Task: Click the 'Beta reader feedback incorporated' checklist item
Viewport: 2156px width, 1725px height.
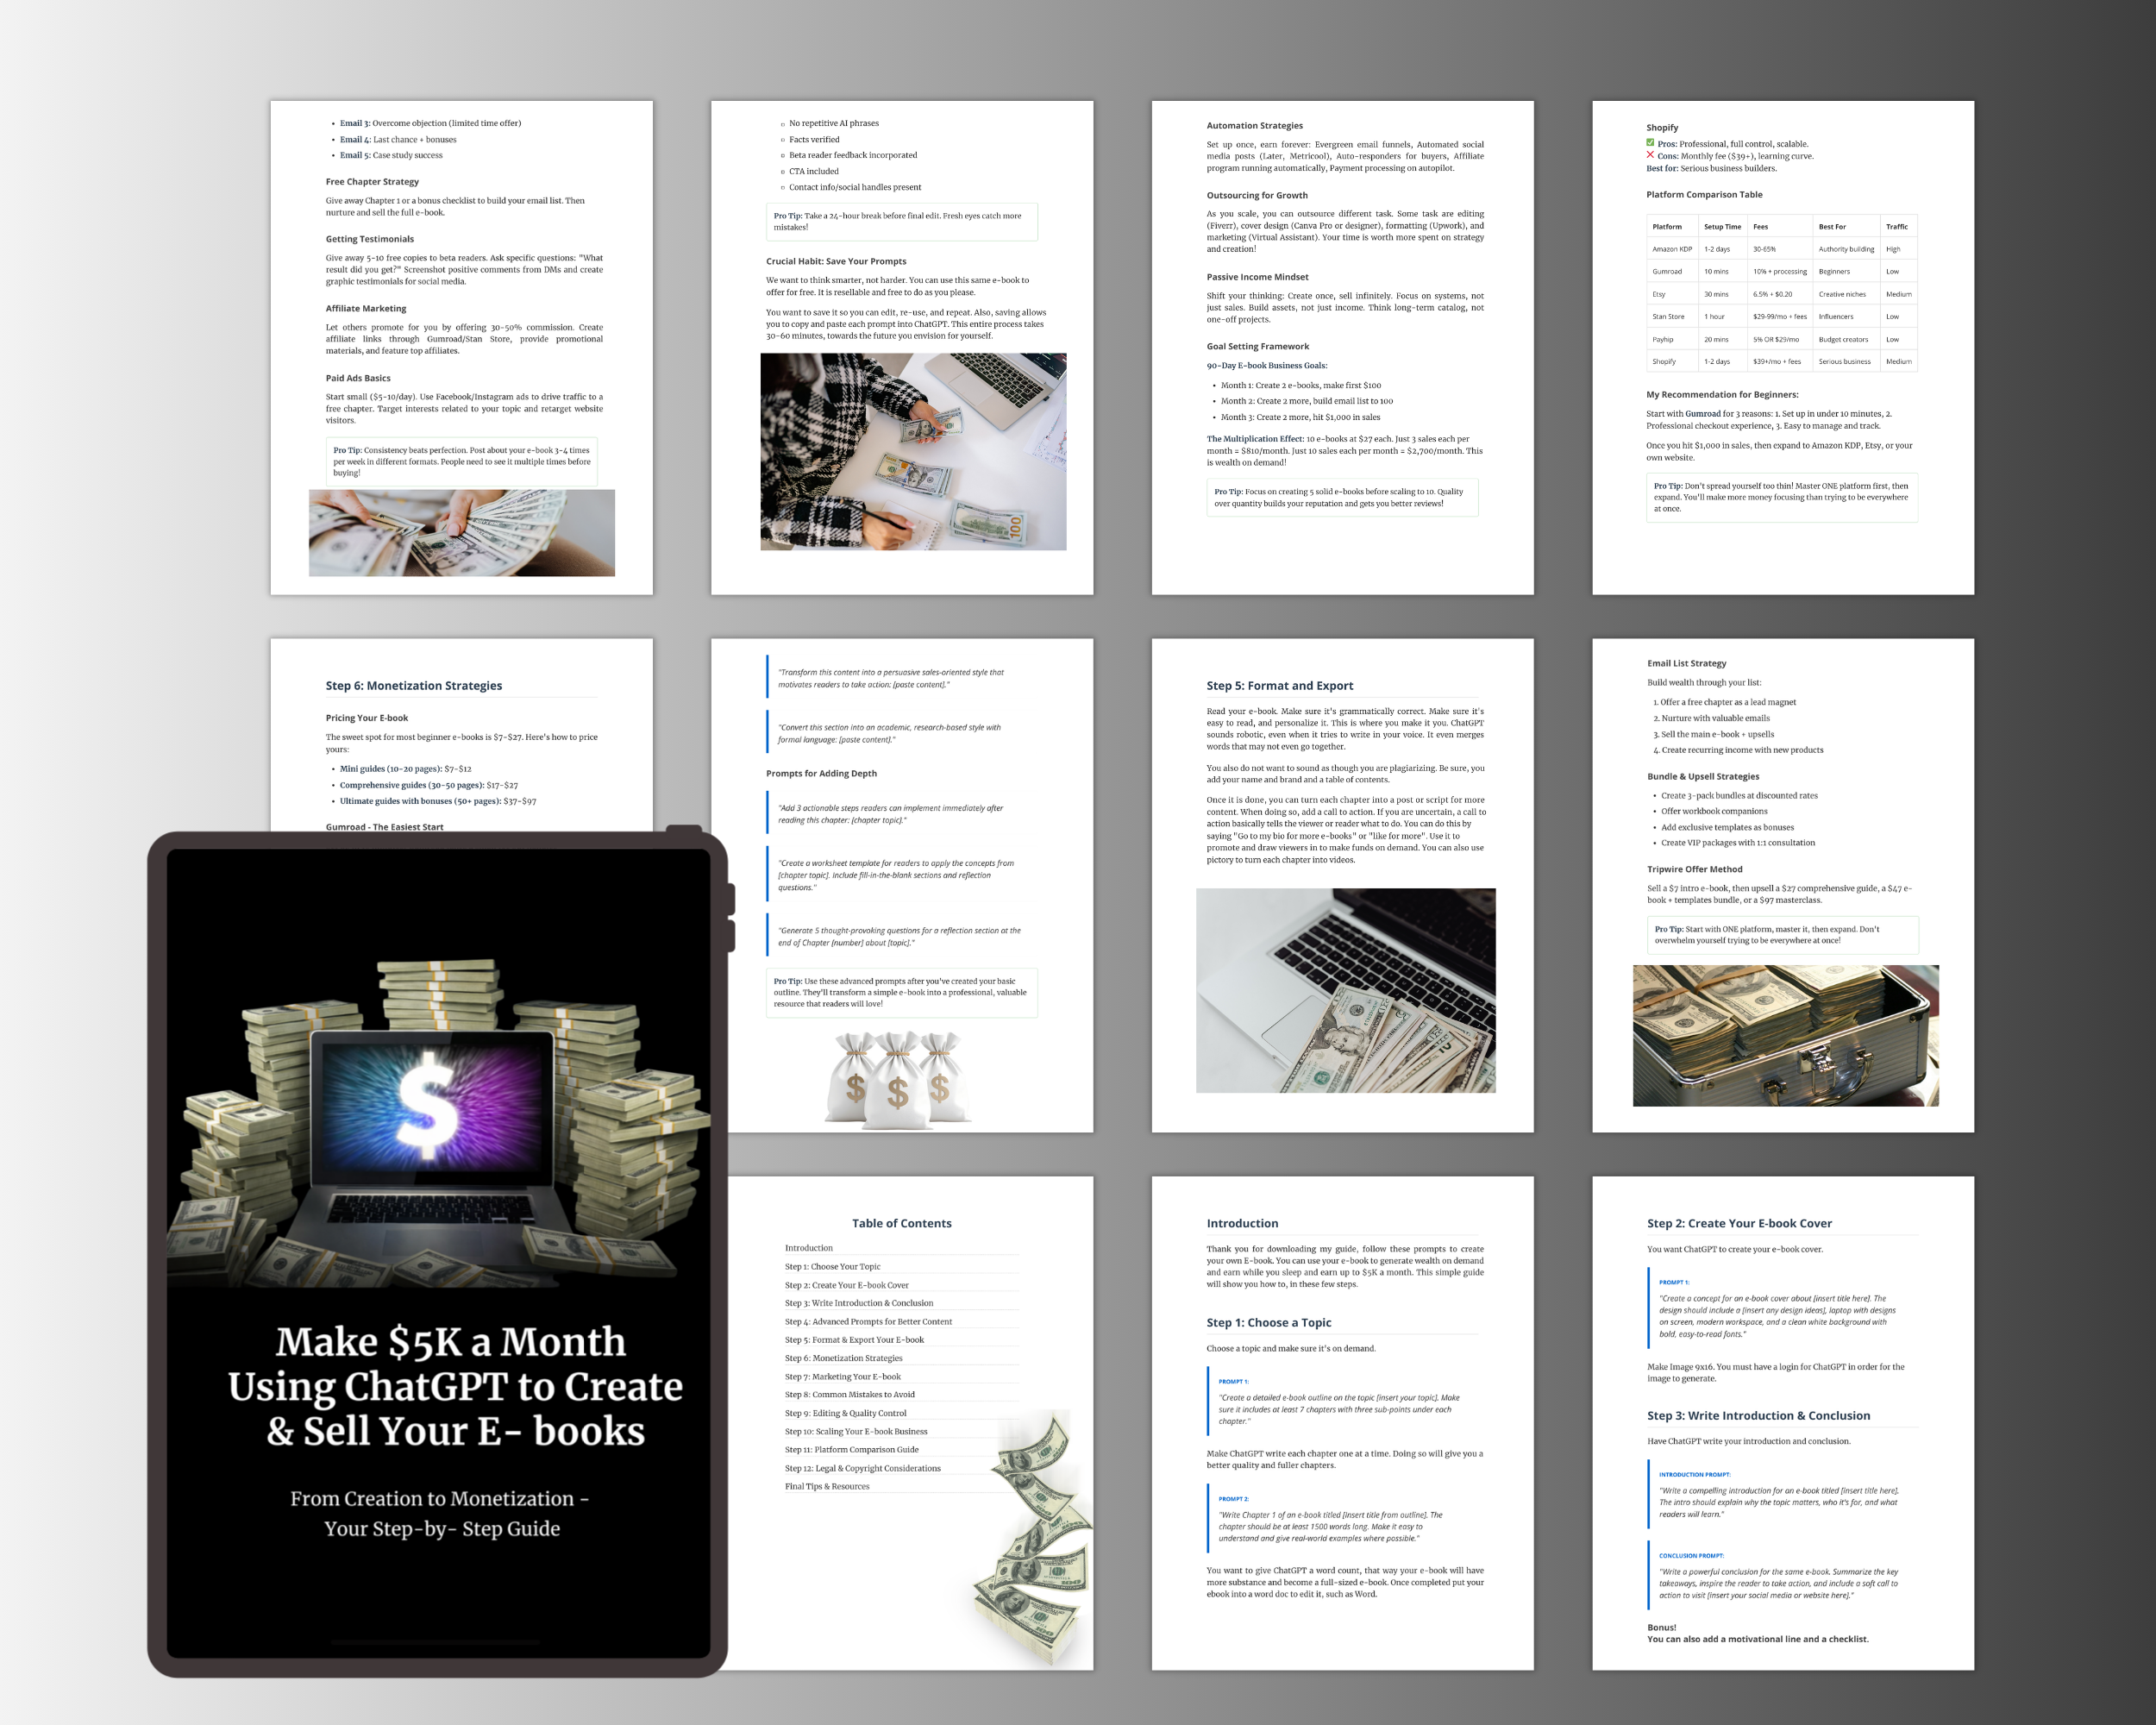Action: click(853, 155)
